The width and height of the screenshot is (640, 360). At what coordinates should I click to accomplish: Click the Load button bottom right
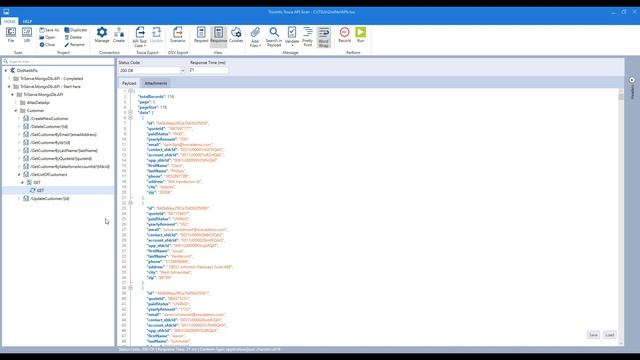[610, 335]
